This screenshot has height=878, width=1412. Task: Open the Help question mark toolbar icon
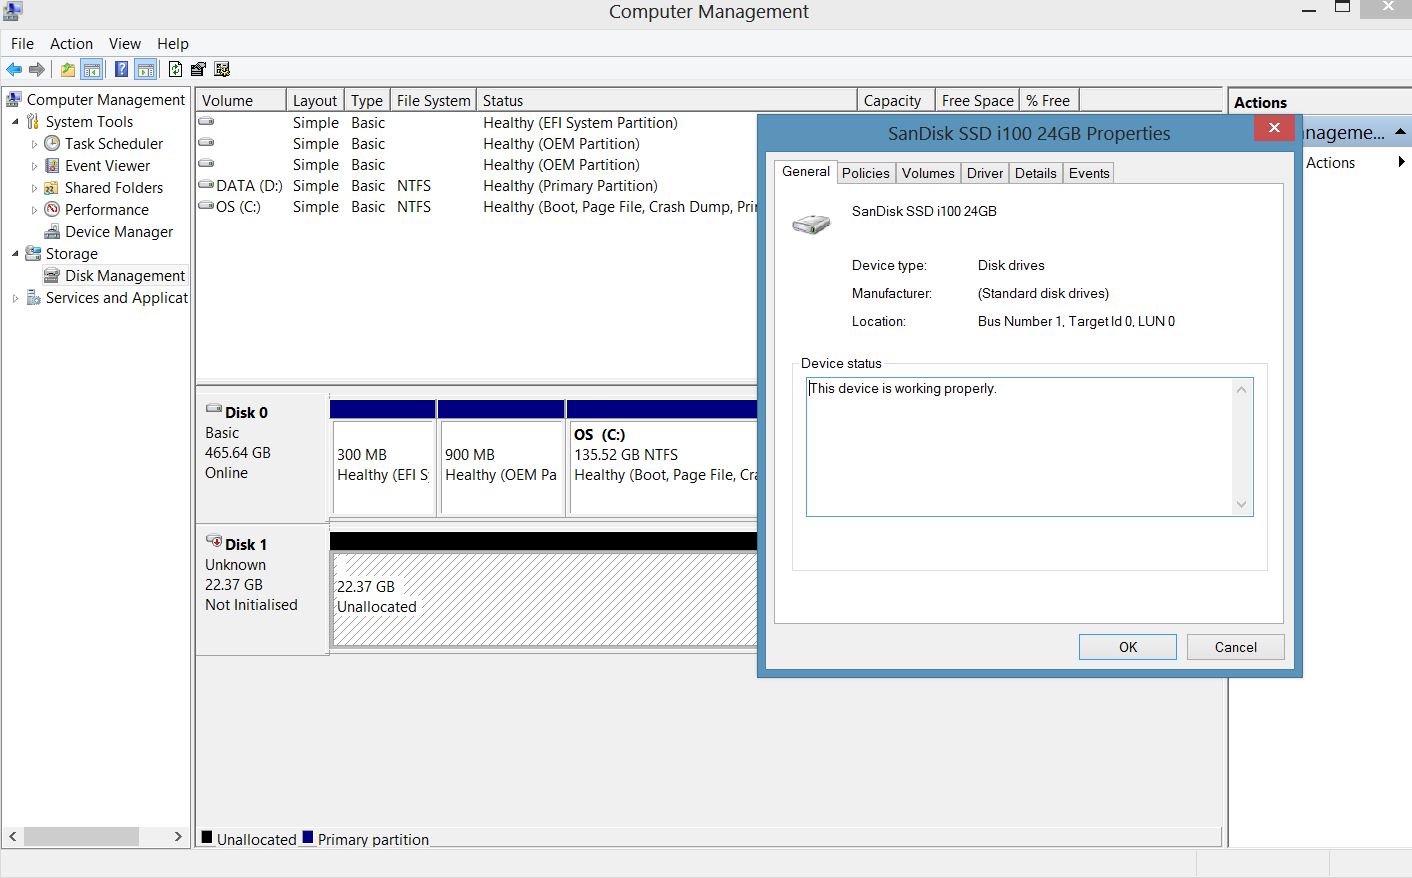click(121, 69)
